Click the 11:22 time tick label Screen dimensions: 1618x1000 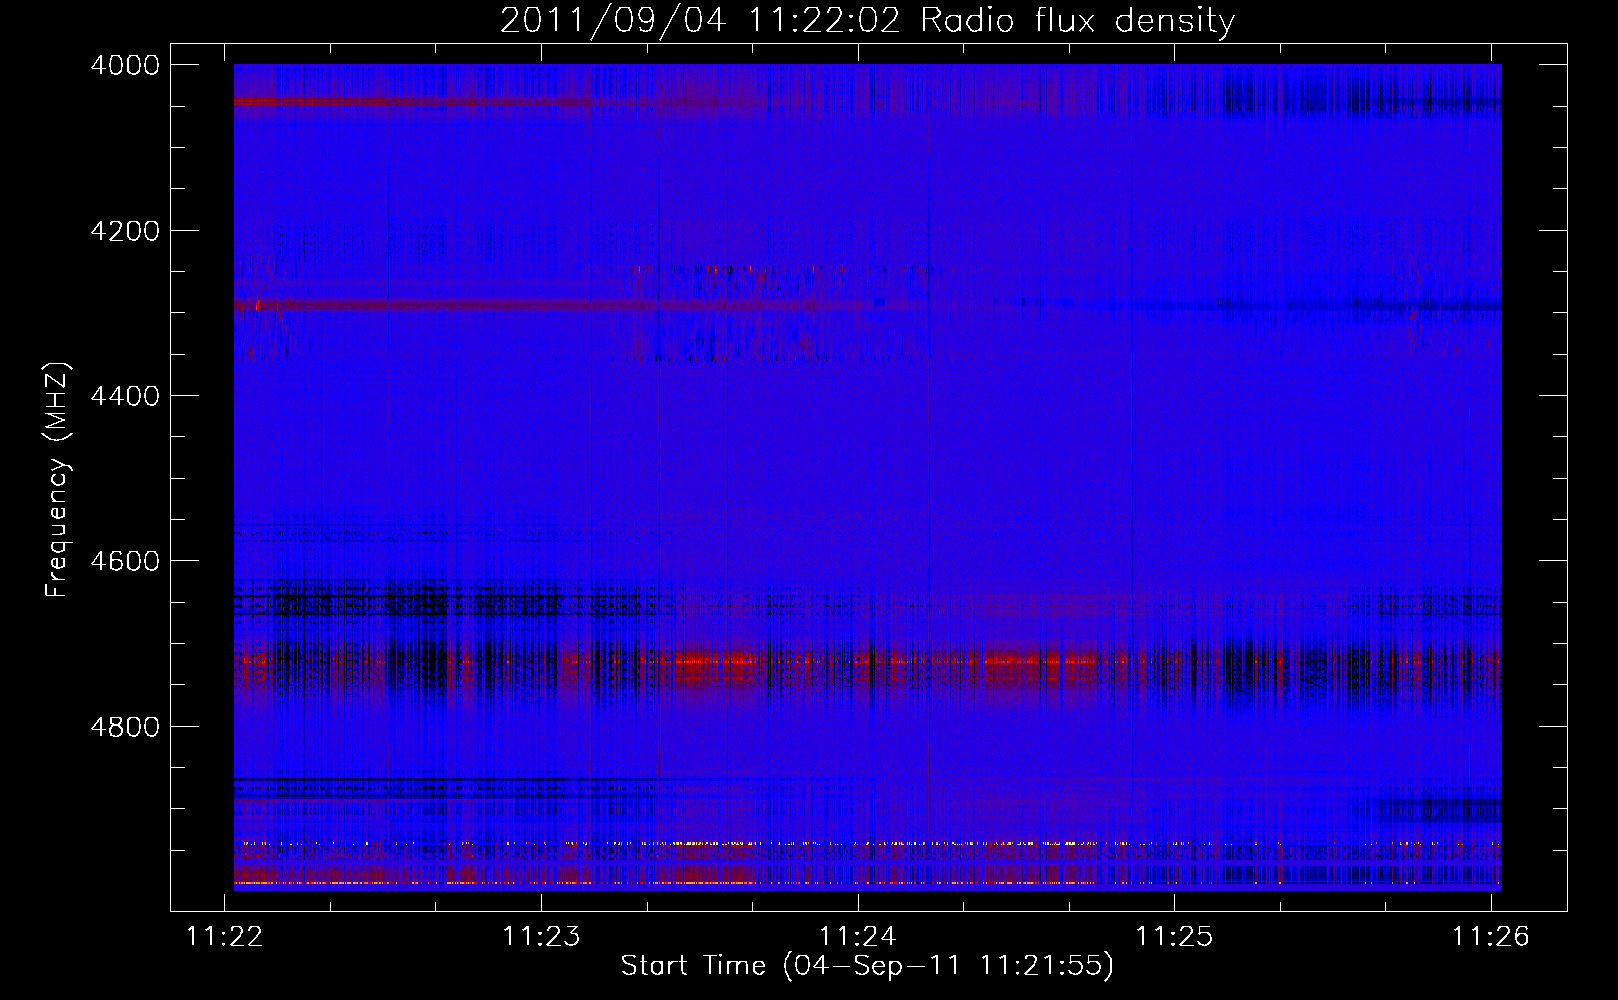225,936
